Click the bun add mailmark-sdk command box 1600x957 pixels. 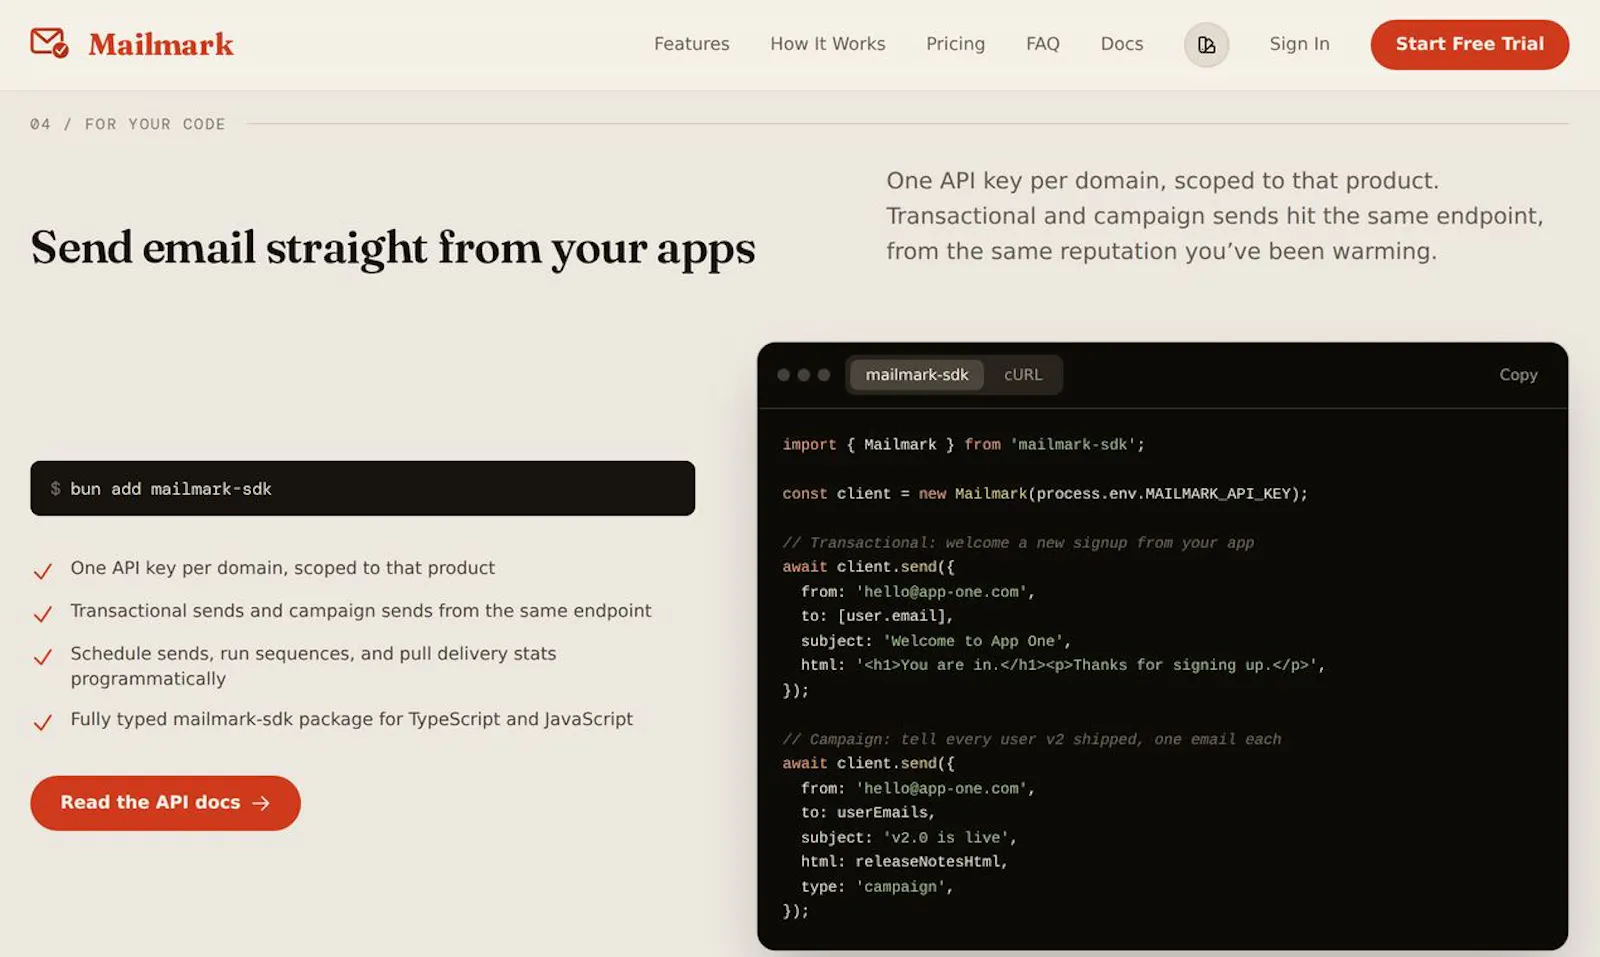(362, 488)
